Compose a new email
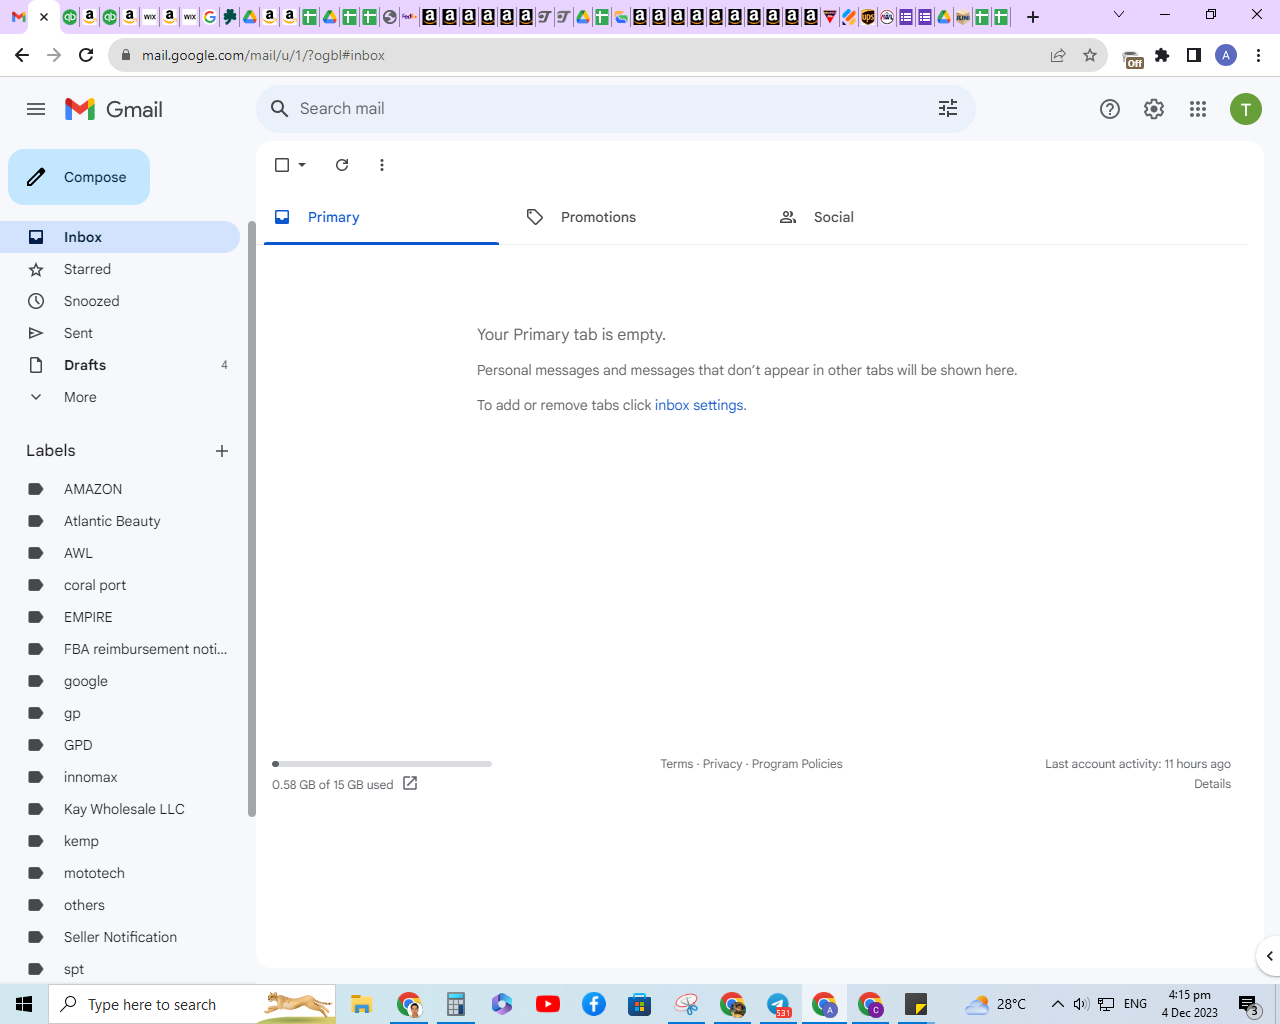Image resolution: width=1280 pixels, height=1024 pixels. point(79,177)
